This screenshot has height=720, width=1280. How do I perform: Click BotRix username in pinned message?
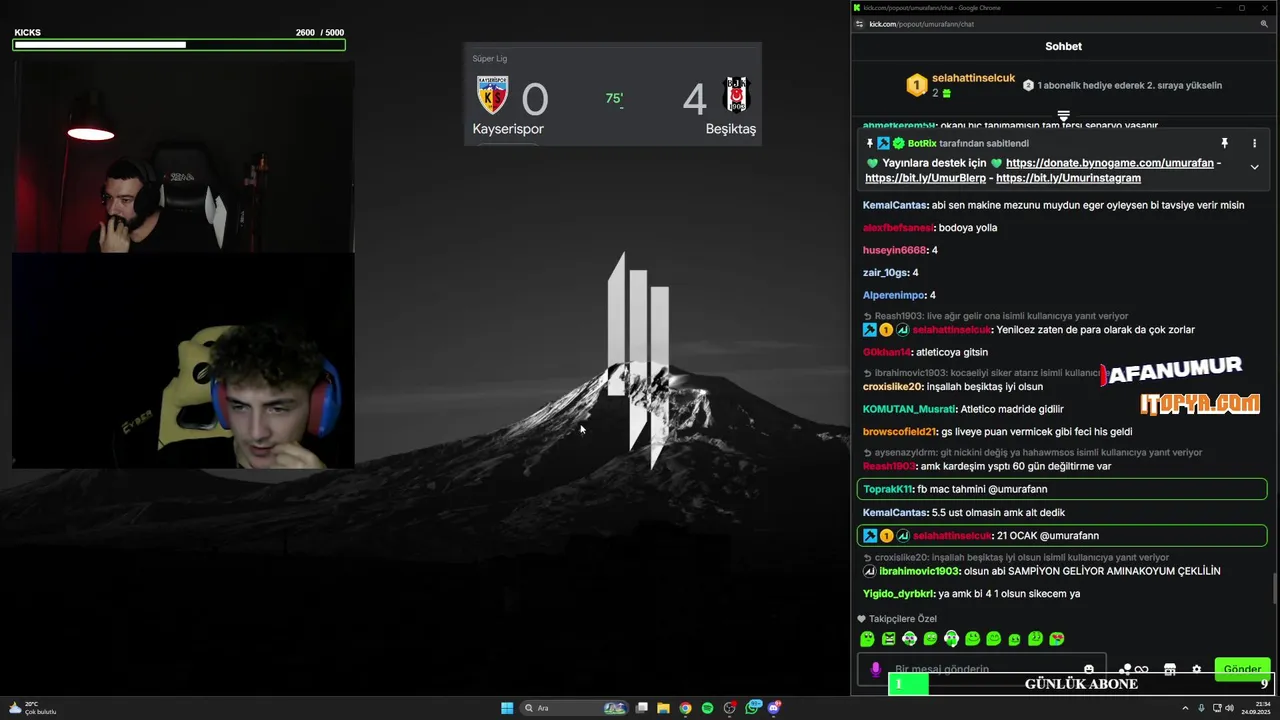click(922, 144)
